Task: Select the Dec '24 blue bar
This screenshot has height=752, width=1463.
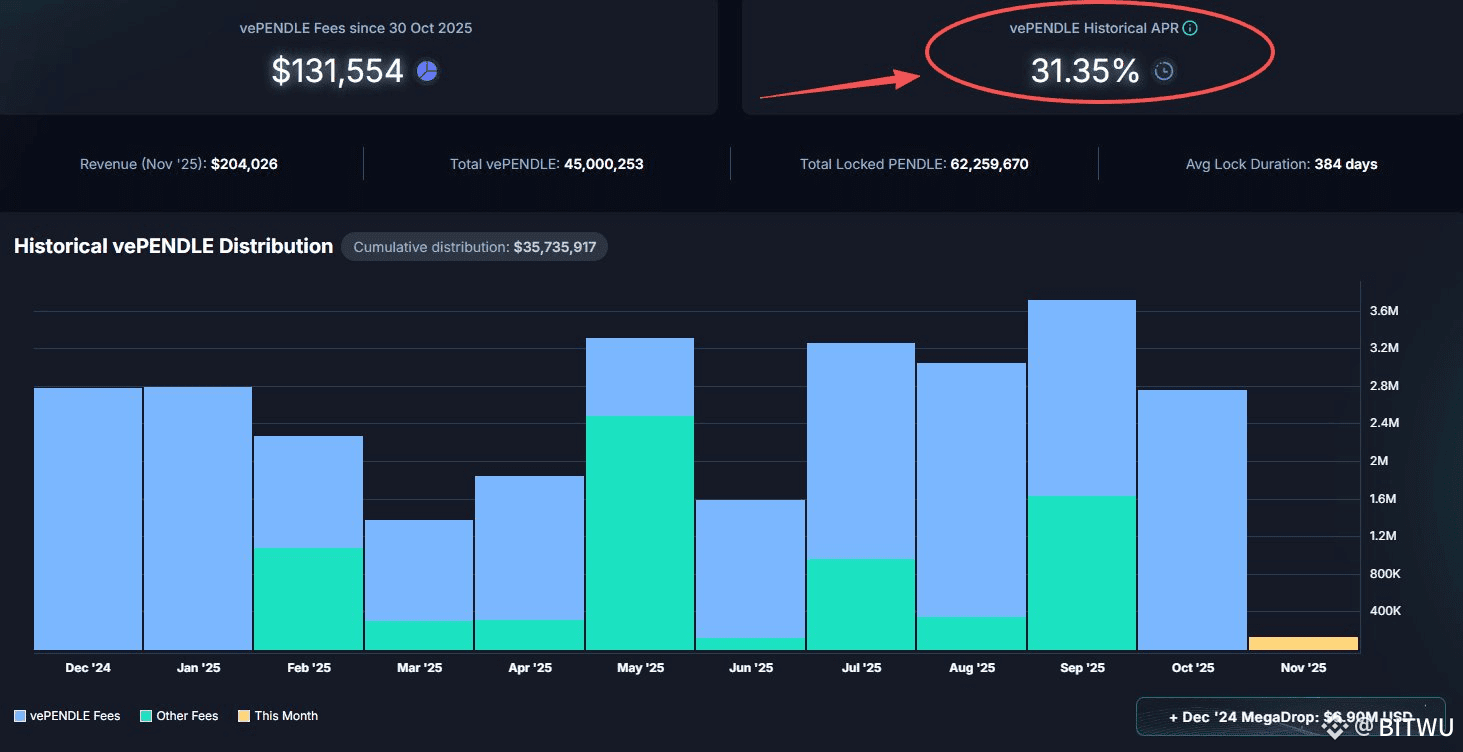Action: coord(88,518)
